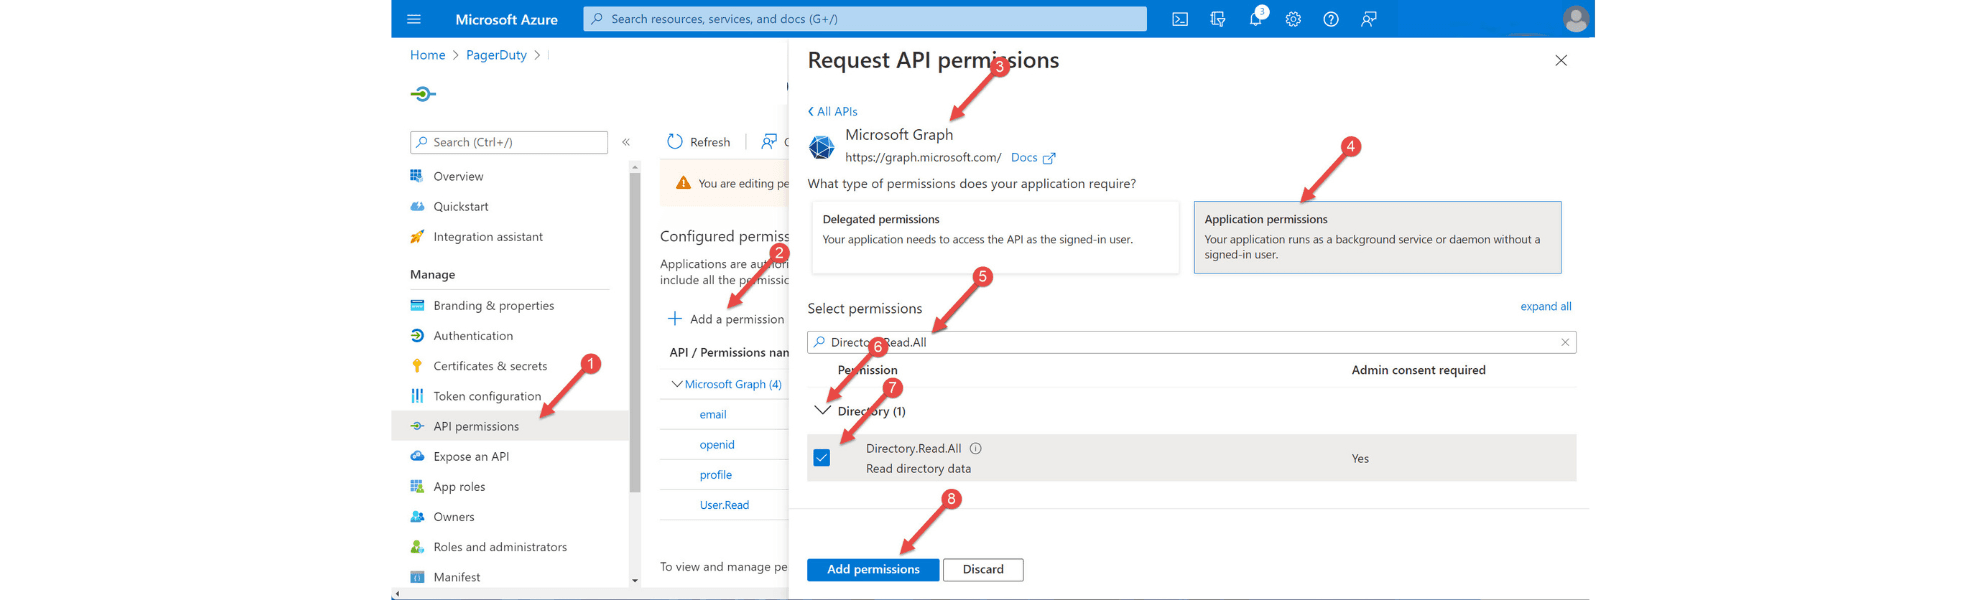This screenshot has width=1986, height=600.
Task: Click the Home breadcrumb link
Action: 428,55
